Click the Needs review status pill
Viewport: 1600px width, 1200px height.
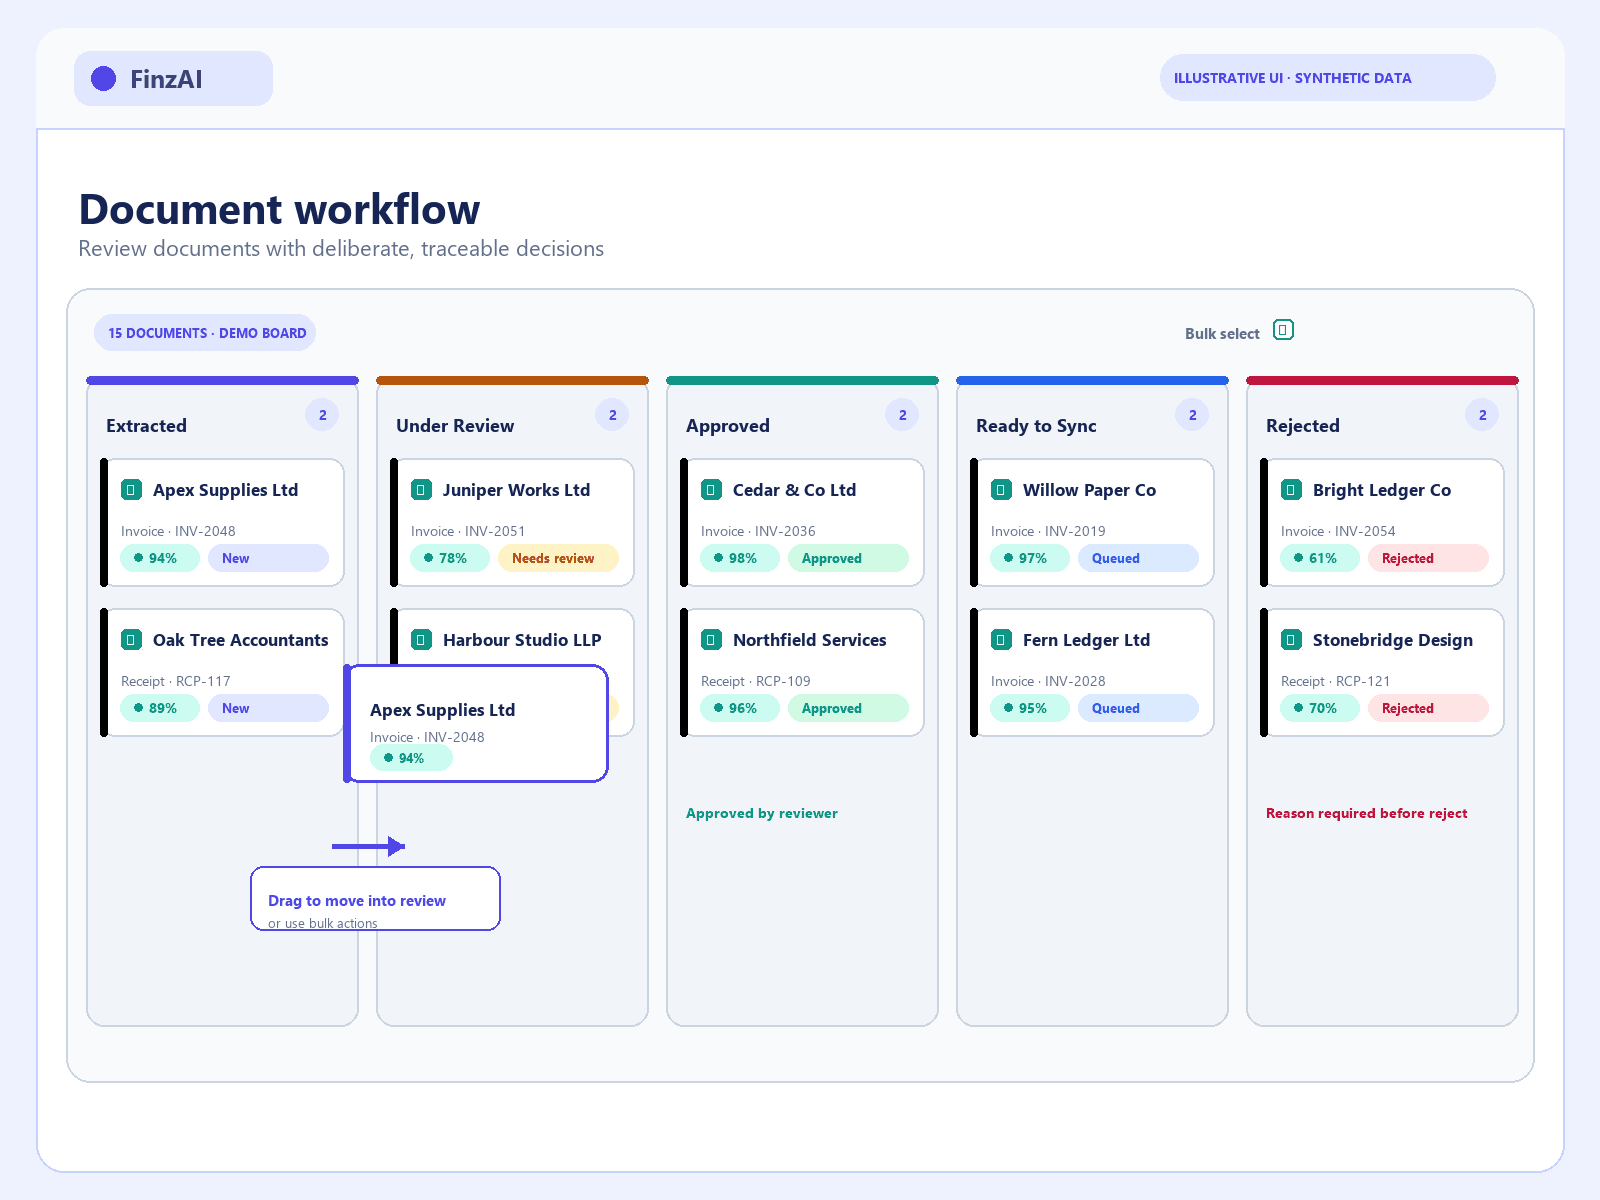[x=558, y=558]
